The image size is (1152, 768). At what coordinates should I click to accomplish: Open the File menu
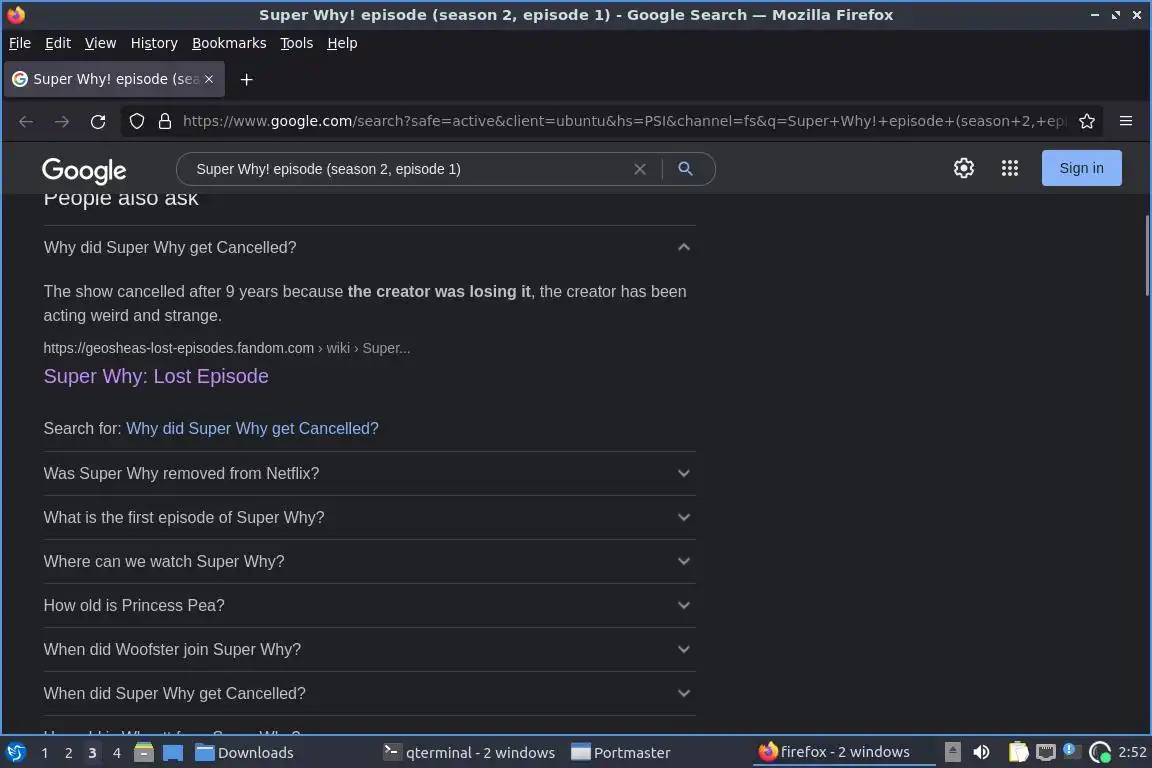coord(20,43)
